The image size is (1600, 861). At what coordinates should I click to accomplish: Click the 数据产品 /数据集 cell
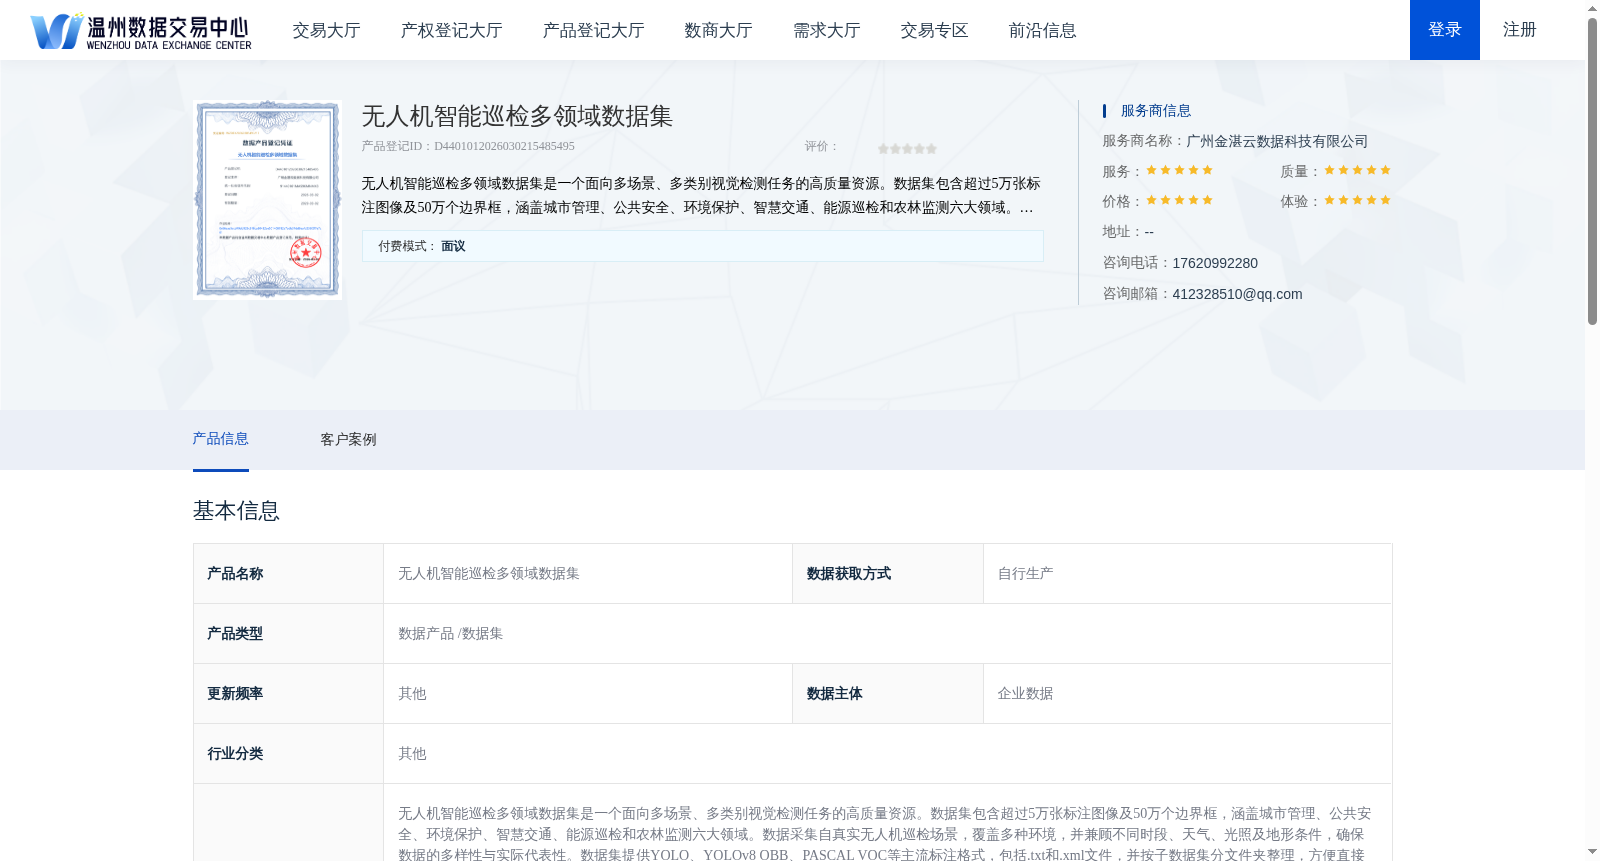click(x=888, y=634)
